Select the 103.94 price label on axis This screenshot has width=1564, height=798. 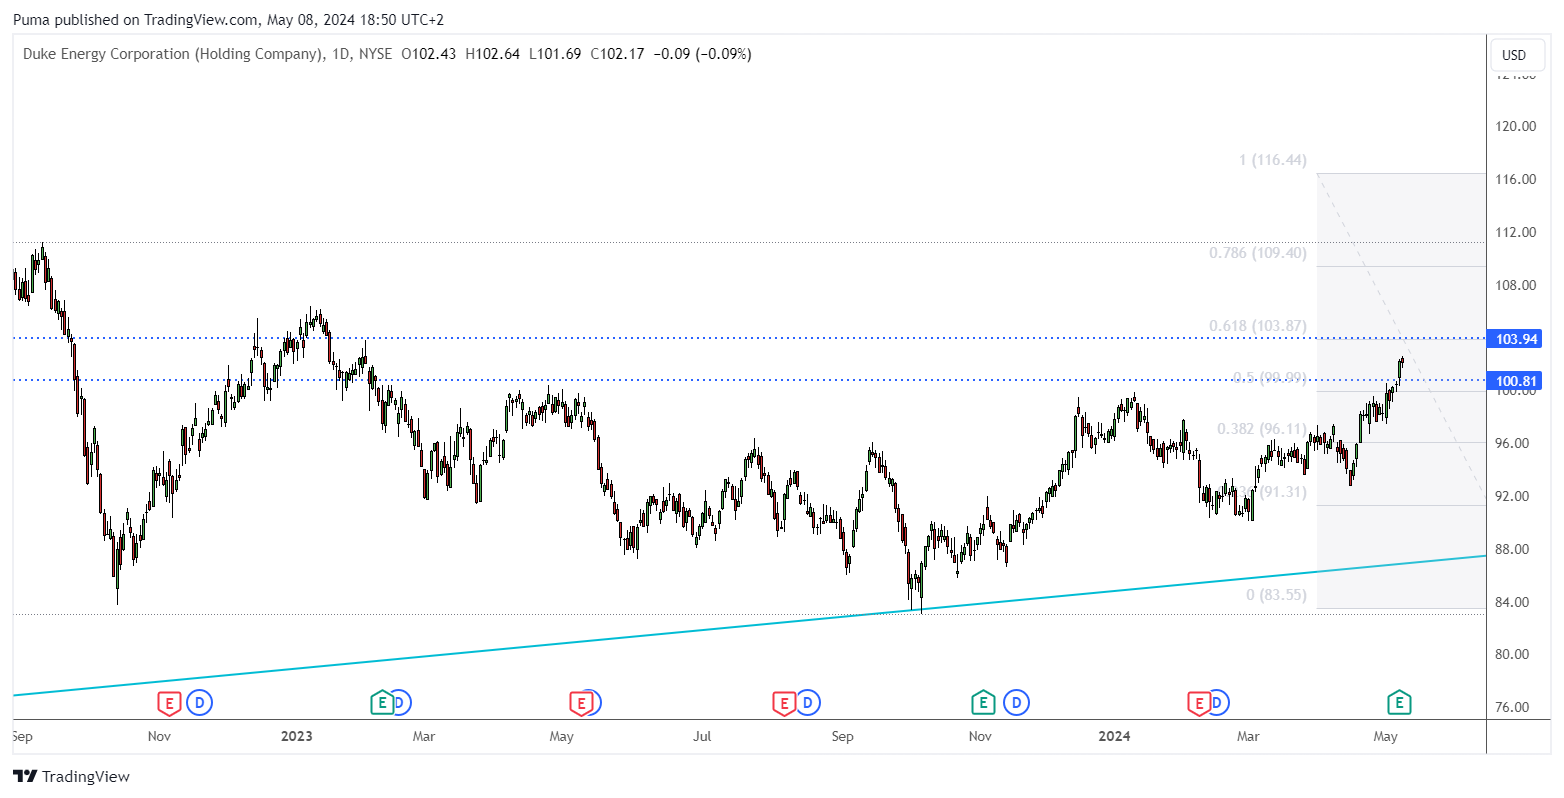1514,339
